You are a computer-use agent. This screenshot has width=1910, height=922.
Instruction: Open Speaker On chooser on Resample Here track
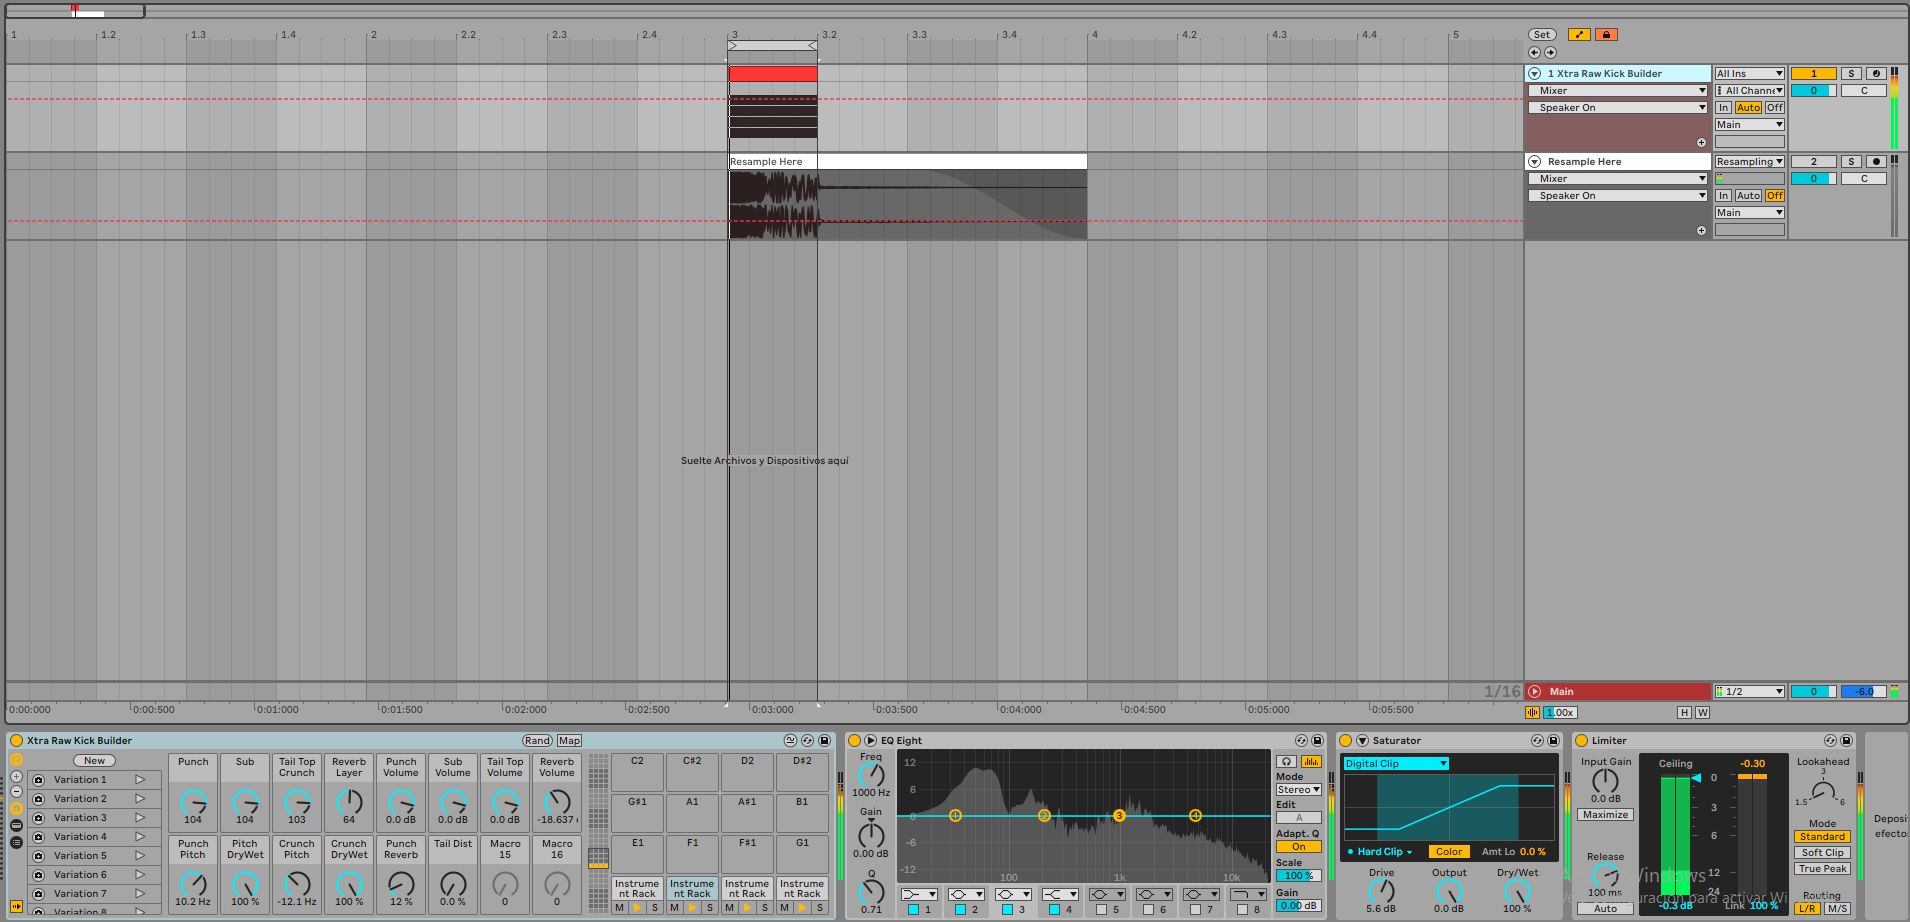(x=1617, y=196)
